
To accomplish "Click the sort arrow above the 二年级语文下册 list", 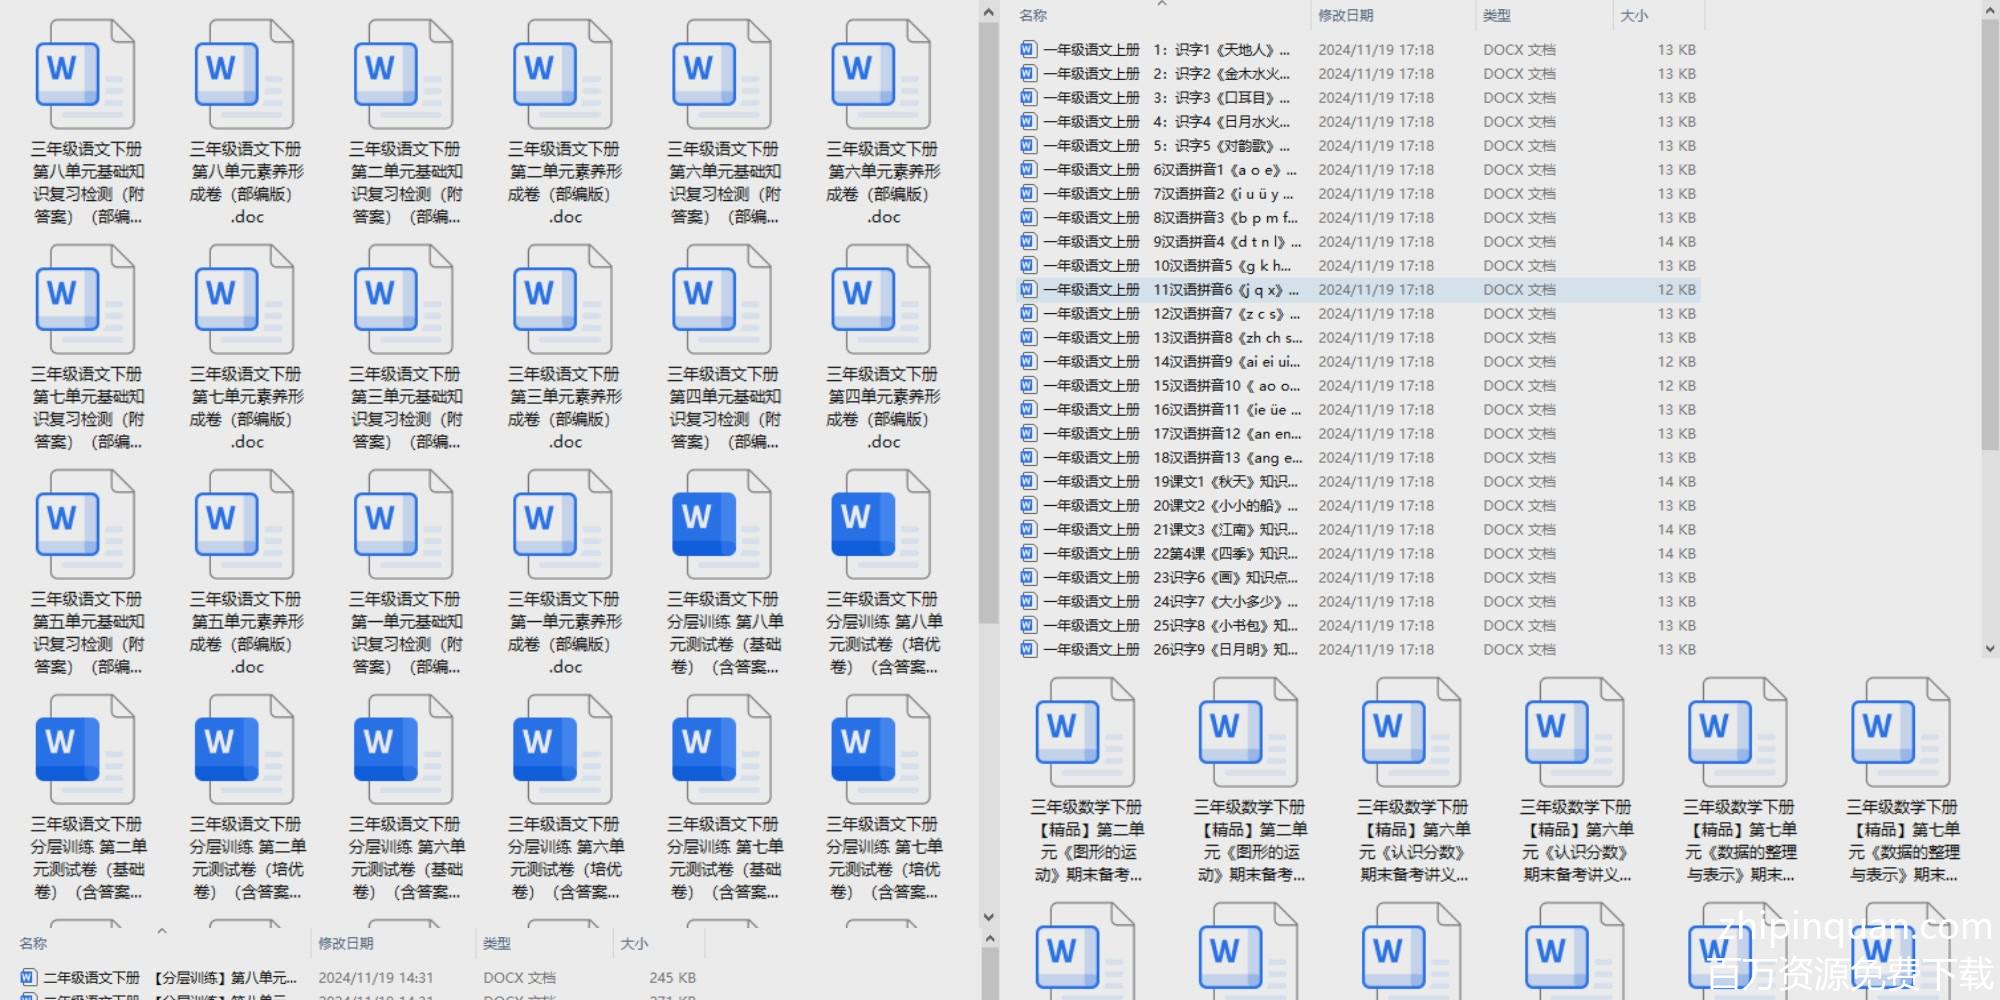I will pyautogui.click(x=162, y=931).
